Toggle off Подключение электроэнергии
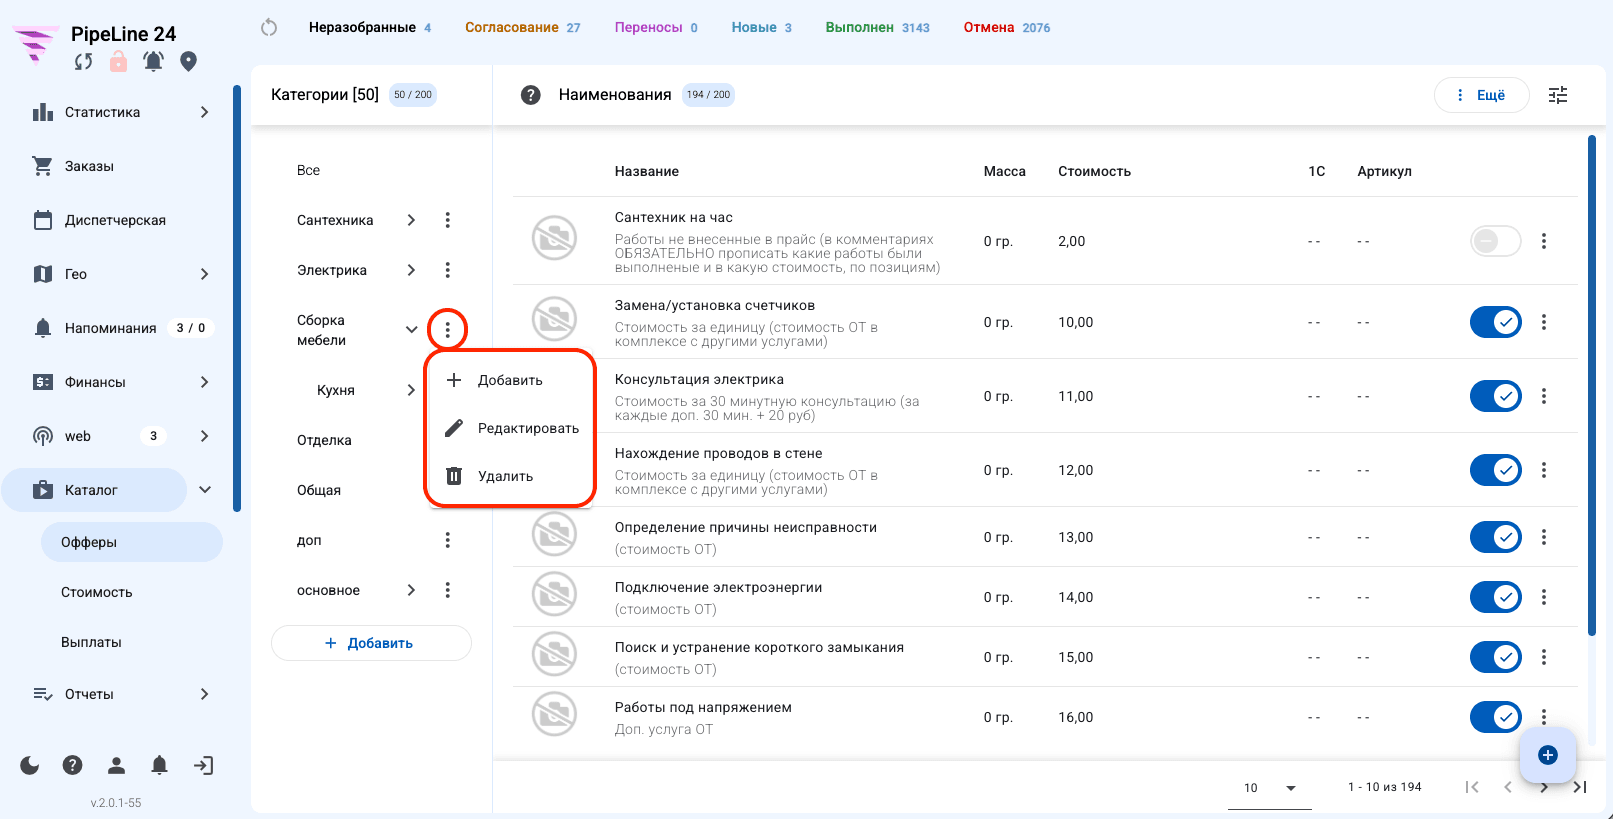Viewport: 1613px width, 819px height. pyautogui.click(x=1495, y=597)
